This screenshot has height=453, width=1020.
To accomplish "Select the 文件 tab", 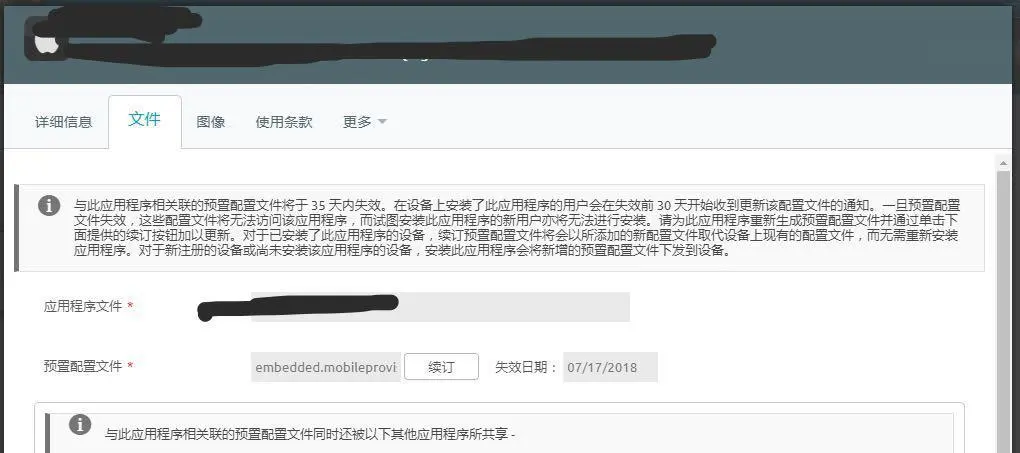I will (144, 120).
